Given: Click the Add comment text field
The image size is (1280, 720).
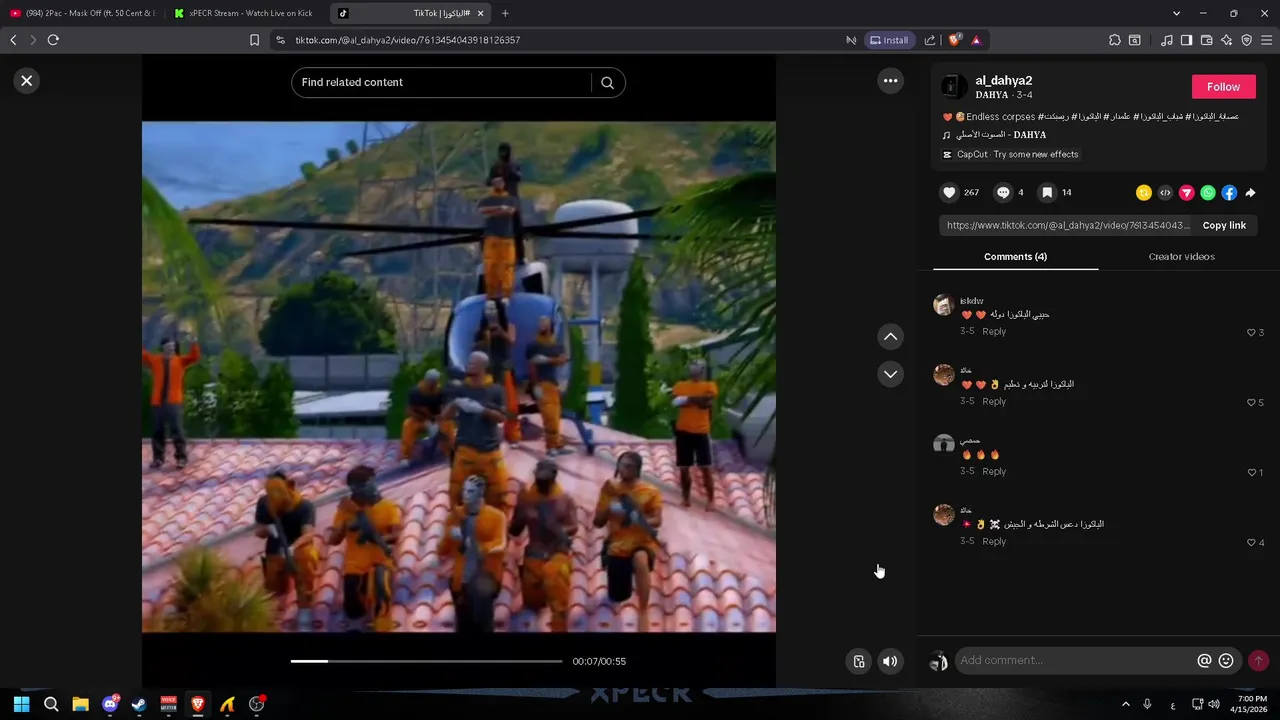Looking at the screenshot, I should click(1075, 661).
